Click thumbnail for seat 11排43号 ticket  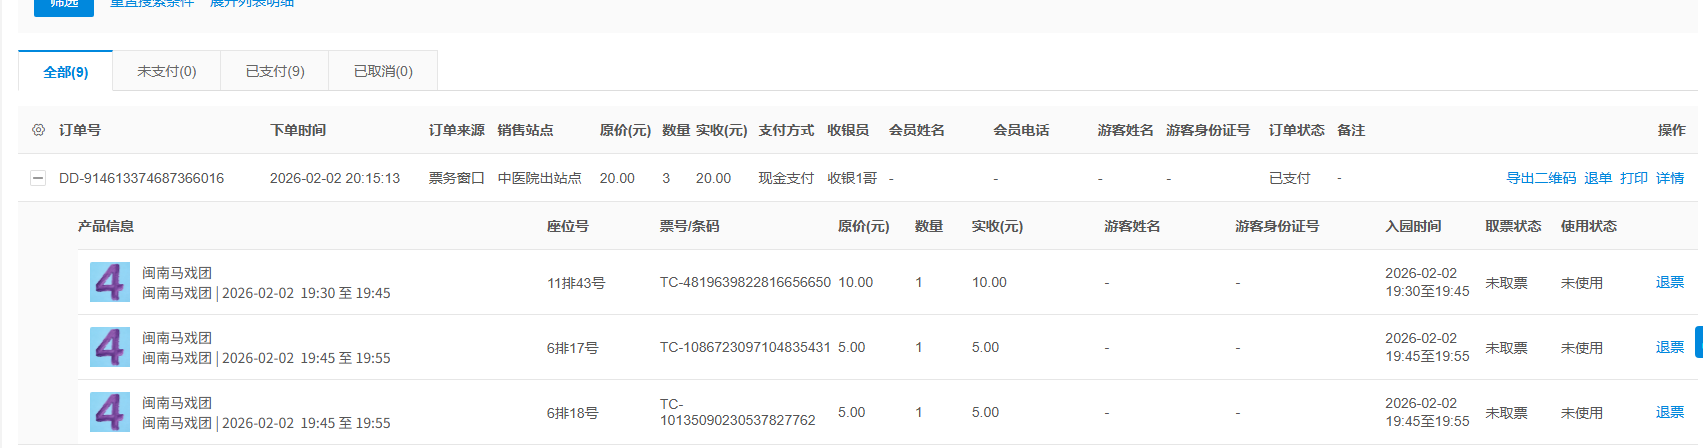110,282
